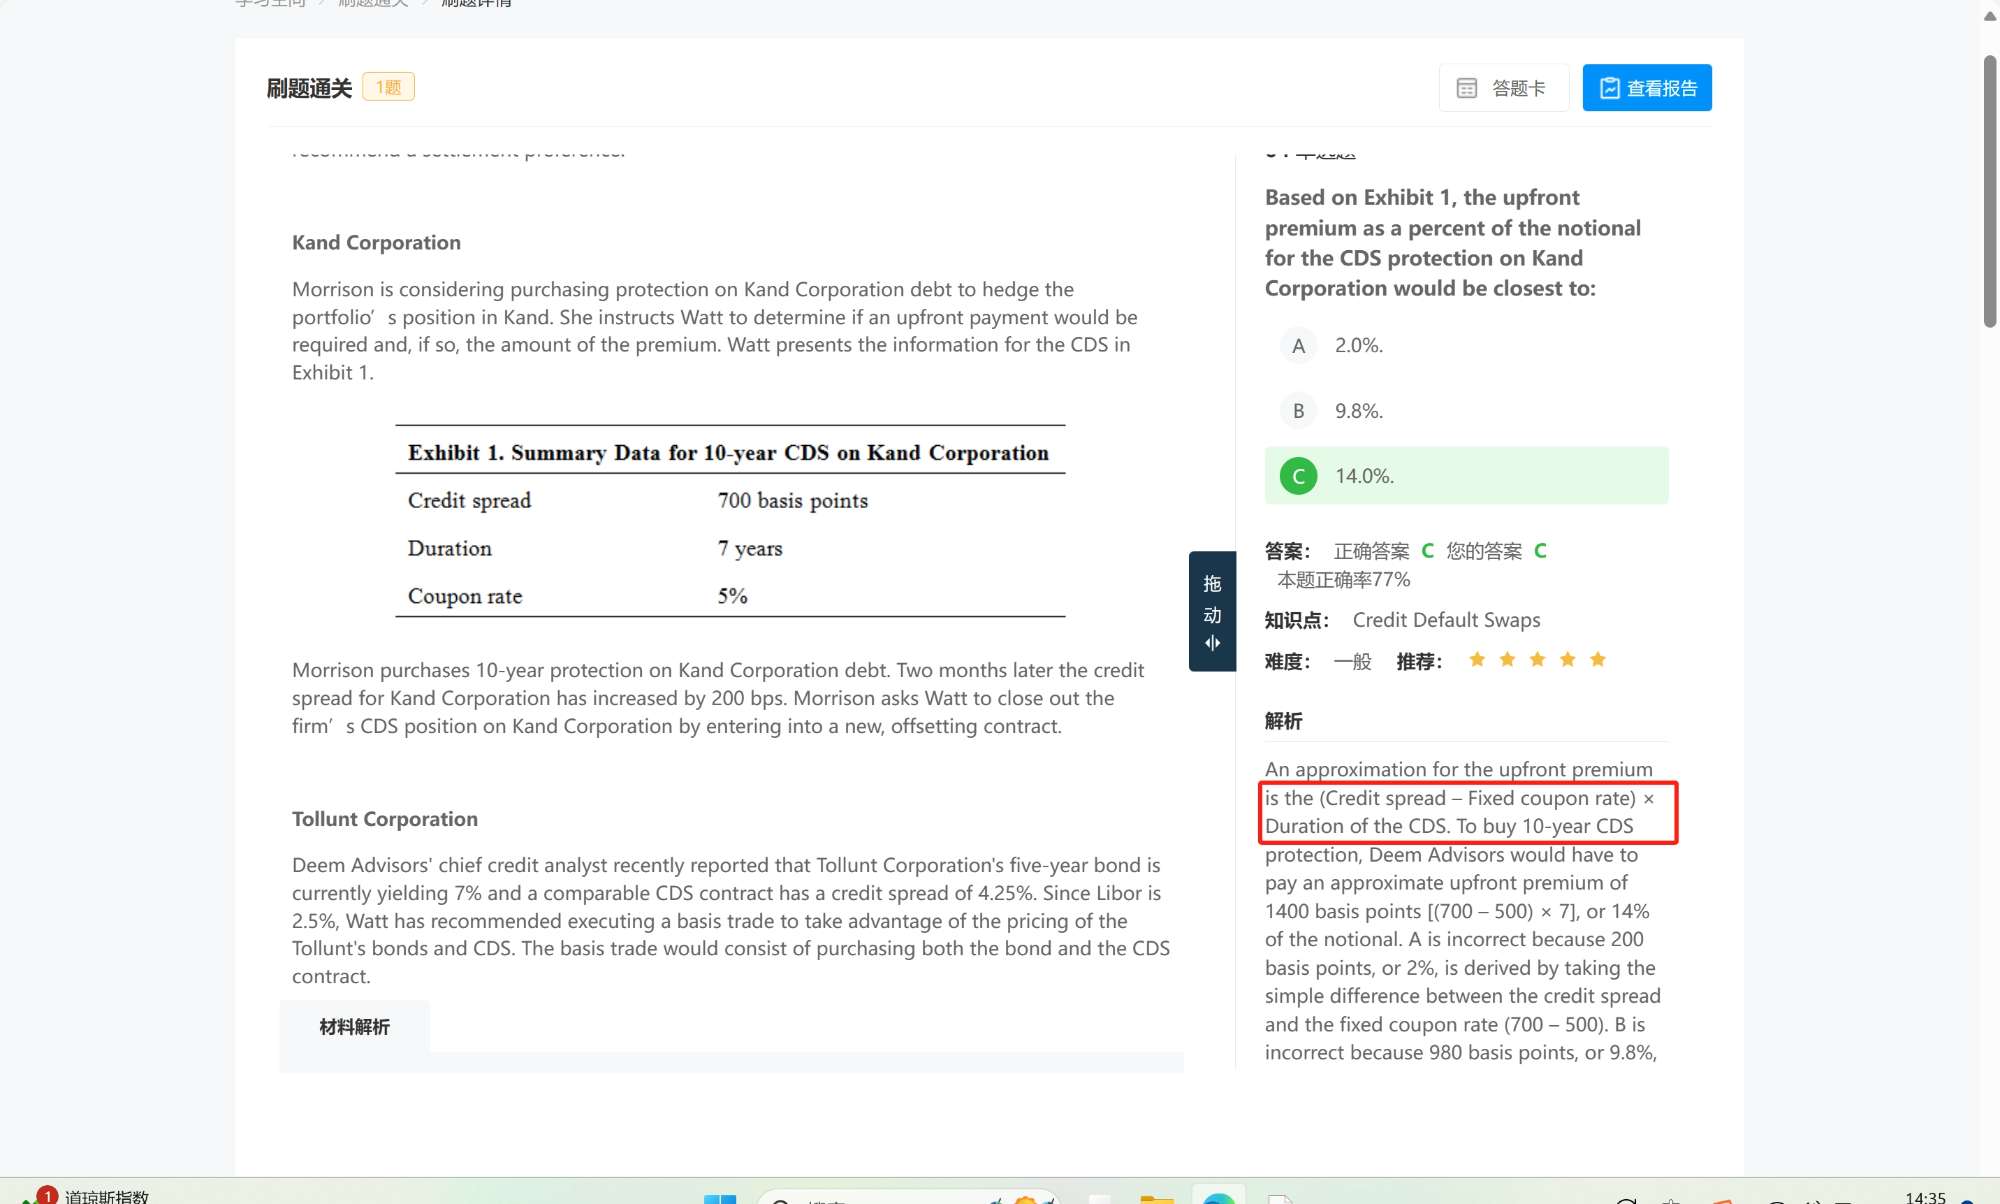Click the third recommendation star
Image resolution: width=2000 pixels, height=1204 pixels.
click(x=1537, y=659)
